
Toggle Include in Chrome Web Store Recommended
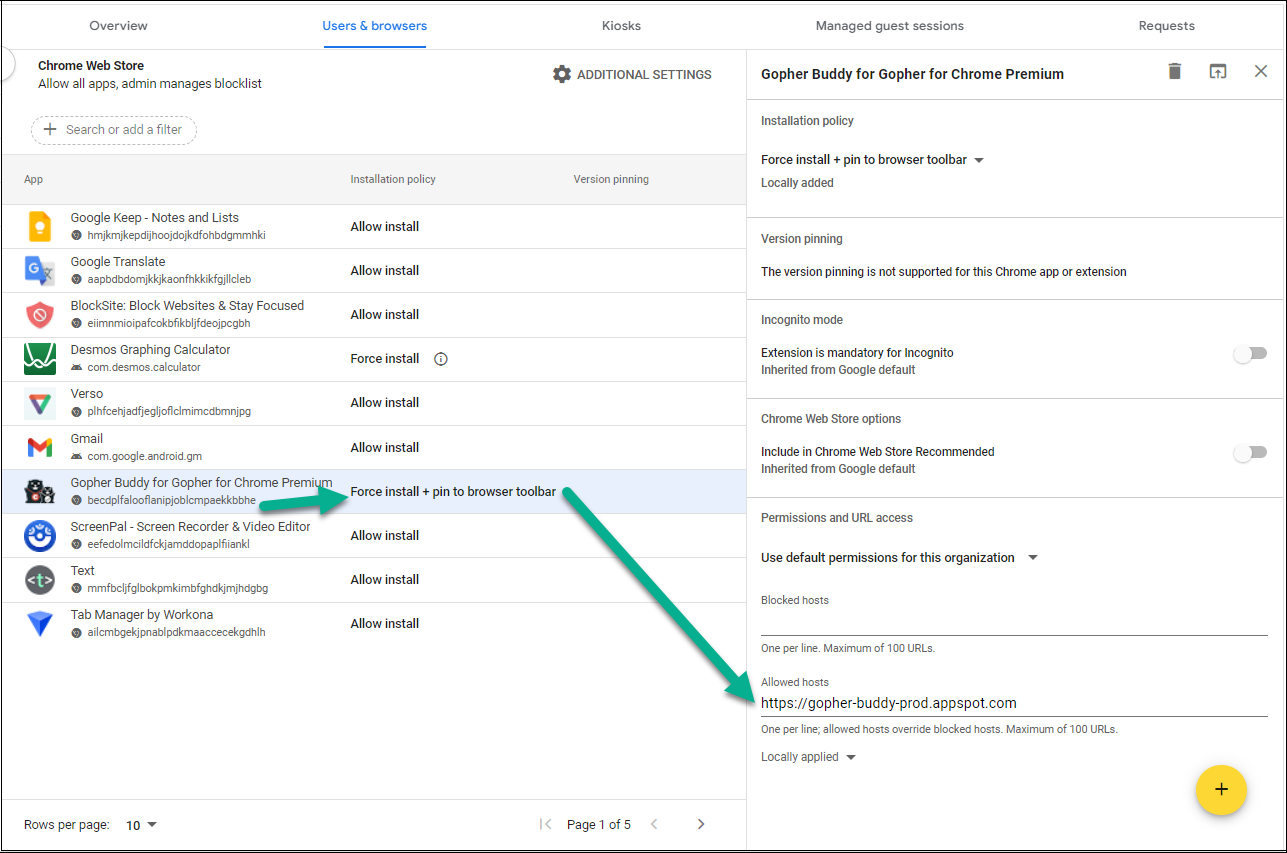(x=1250, y=452)
